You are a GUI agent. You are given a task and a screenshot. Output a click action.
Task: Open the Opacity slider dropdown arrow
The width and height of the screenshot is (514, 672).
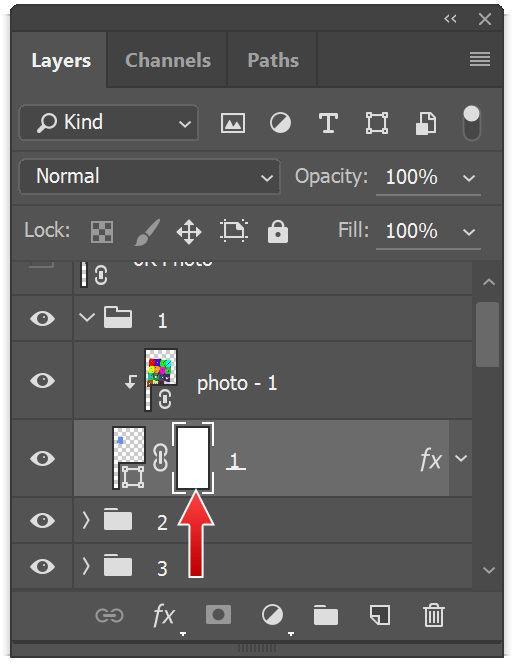tap(469, 178)
